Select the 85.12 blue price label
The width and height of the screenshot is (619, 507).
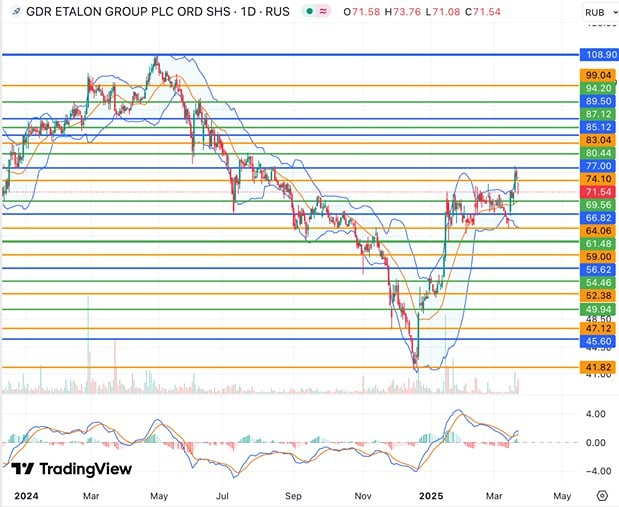tap(598, 127)
